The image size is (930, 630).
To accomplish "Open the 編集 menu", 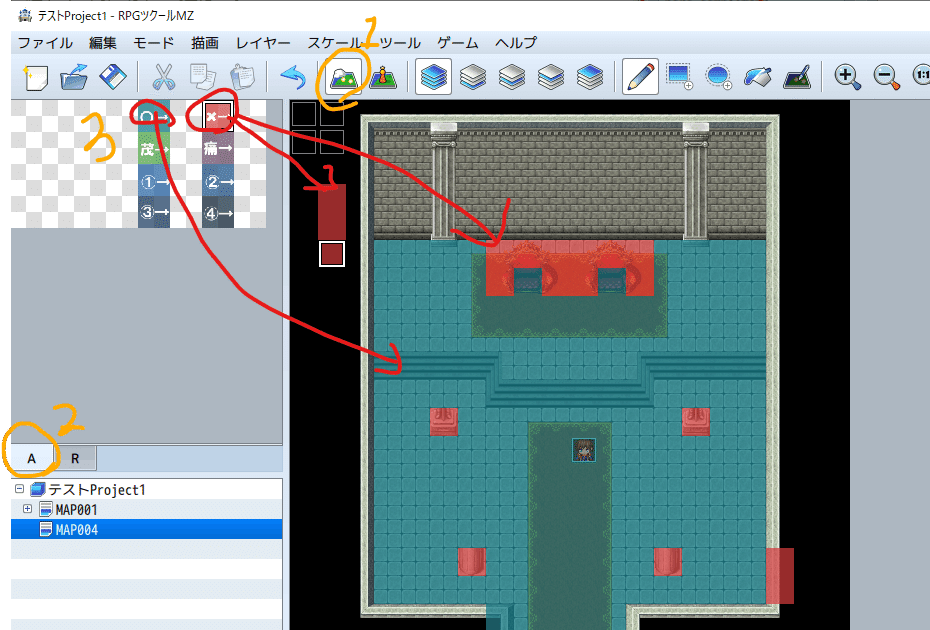I will tap(103, 43).
